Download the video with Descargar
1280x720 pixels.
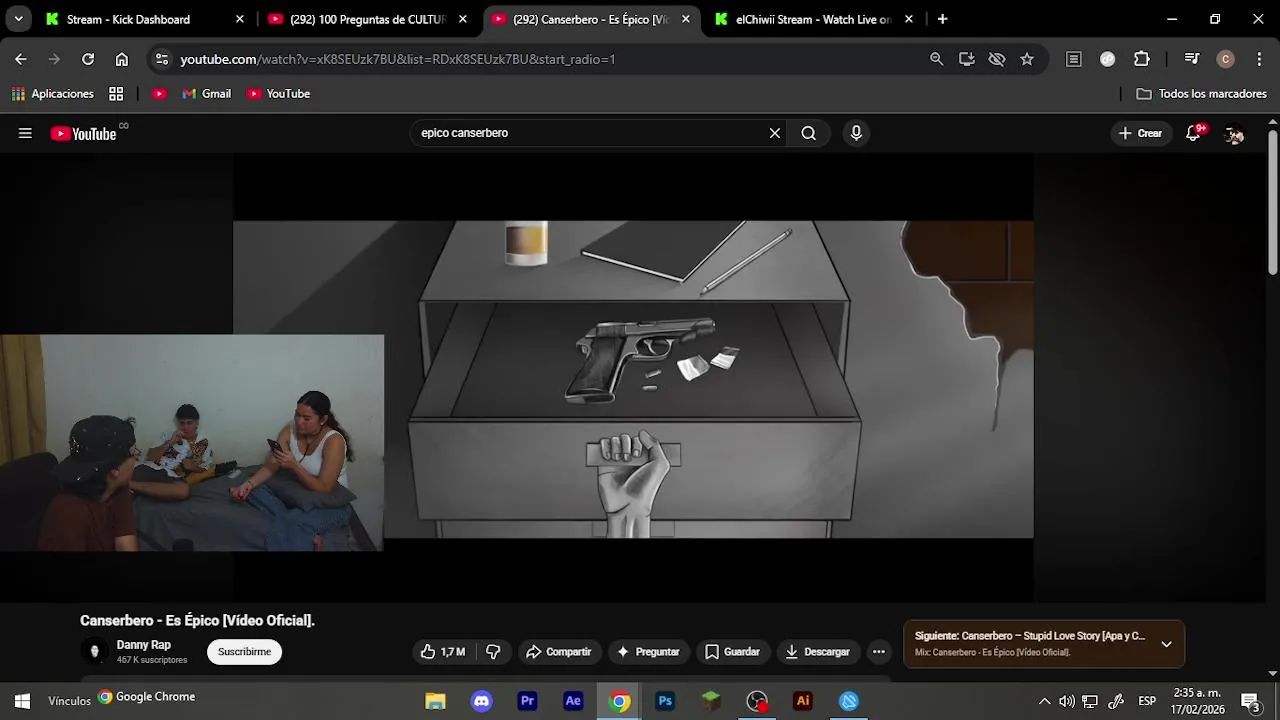(x=817, y=652)
